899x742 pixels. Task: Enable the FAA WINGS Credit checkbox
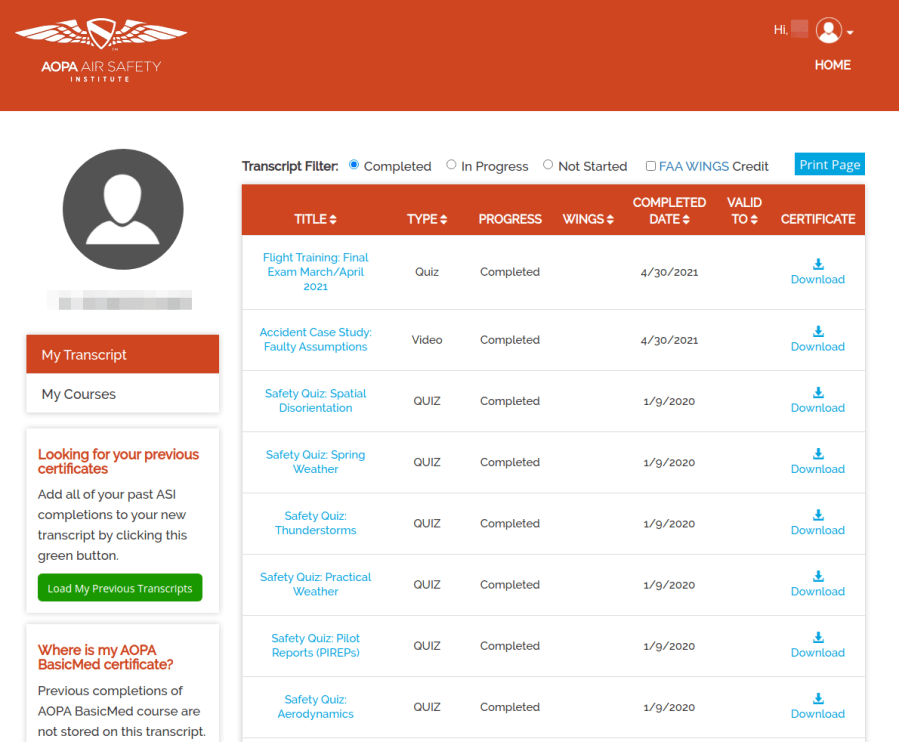click(651, 166)
